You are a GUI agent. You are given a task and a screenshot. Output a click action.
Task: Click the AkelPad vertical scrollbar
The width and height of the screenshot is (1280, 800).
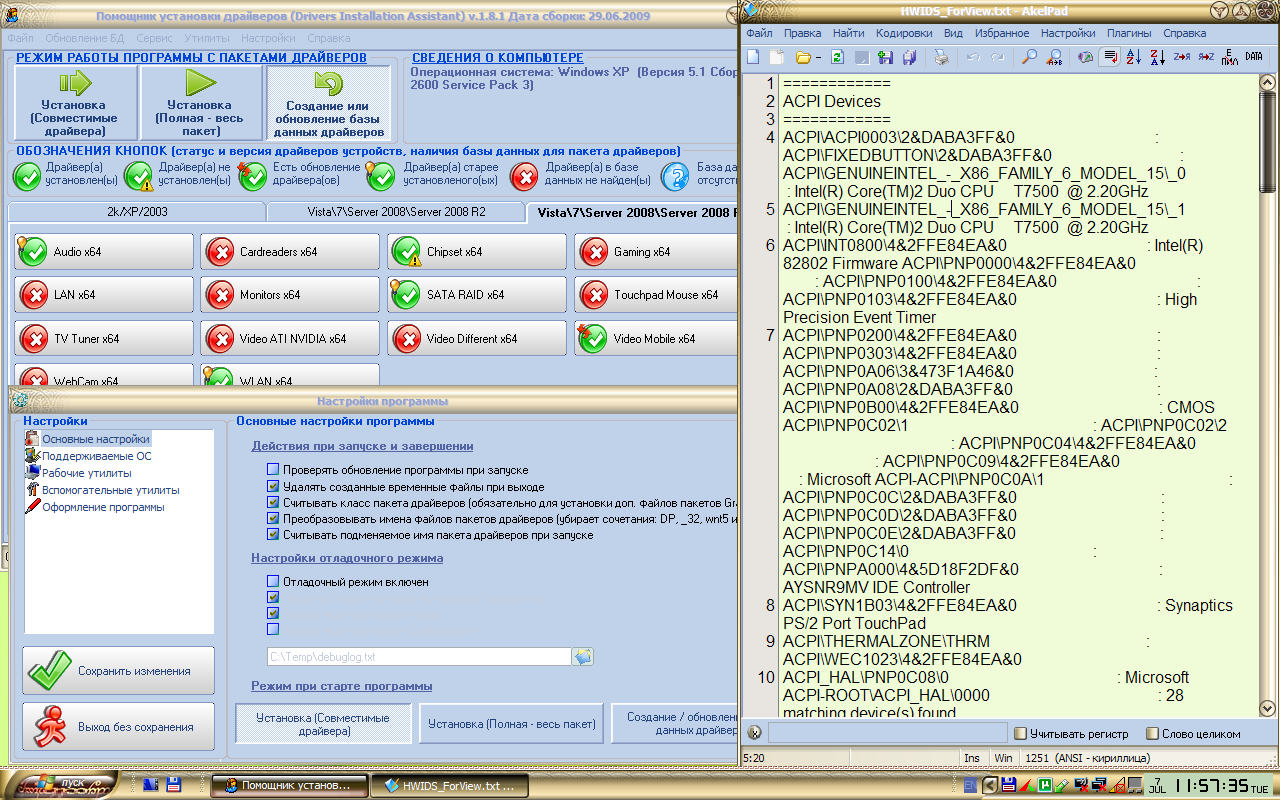click(x=1268, y=400)
